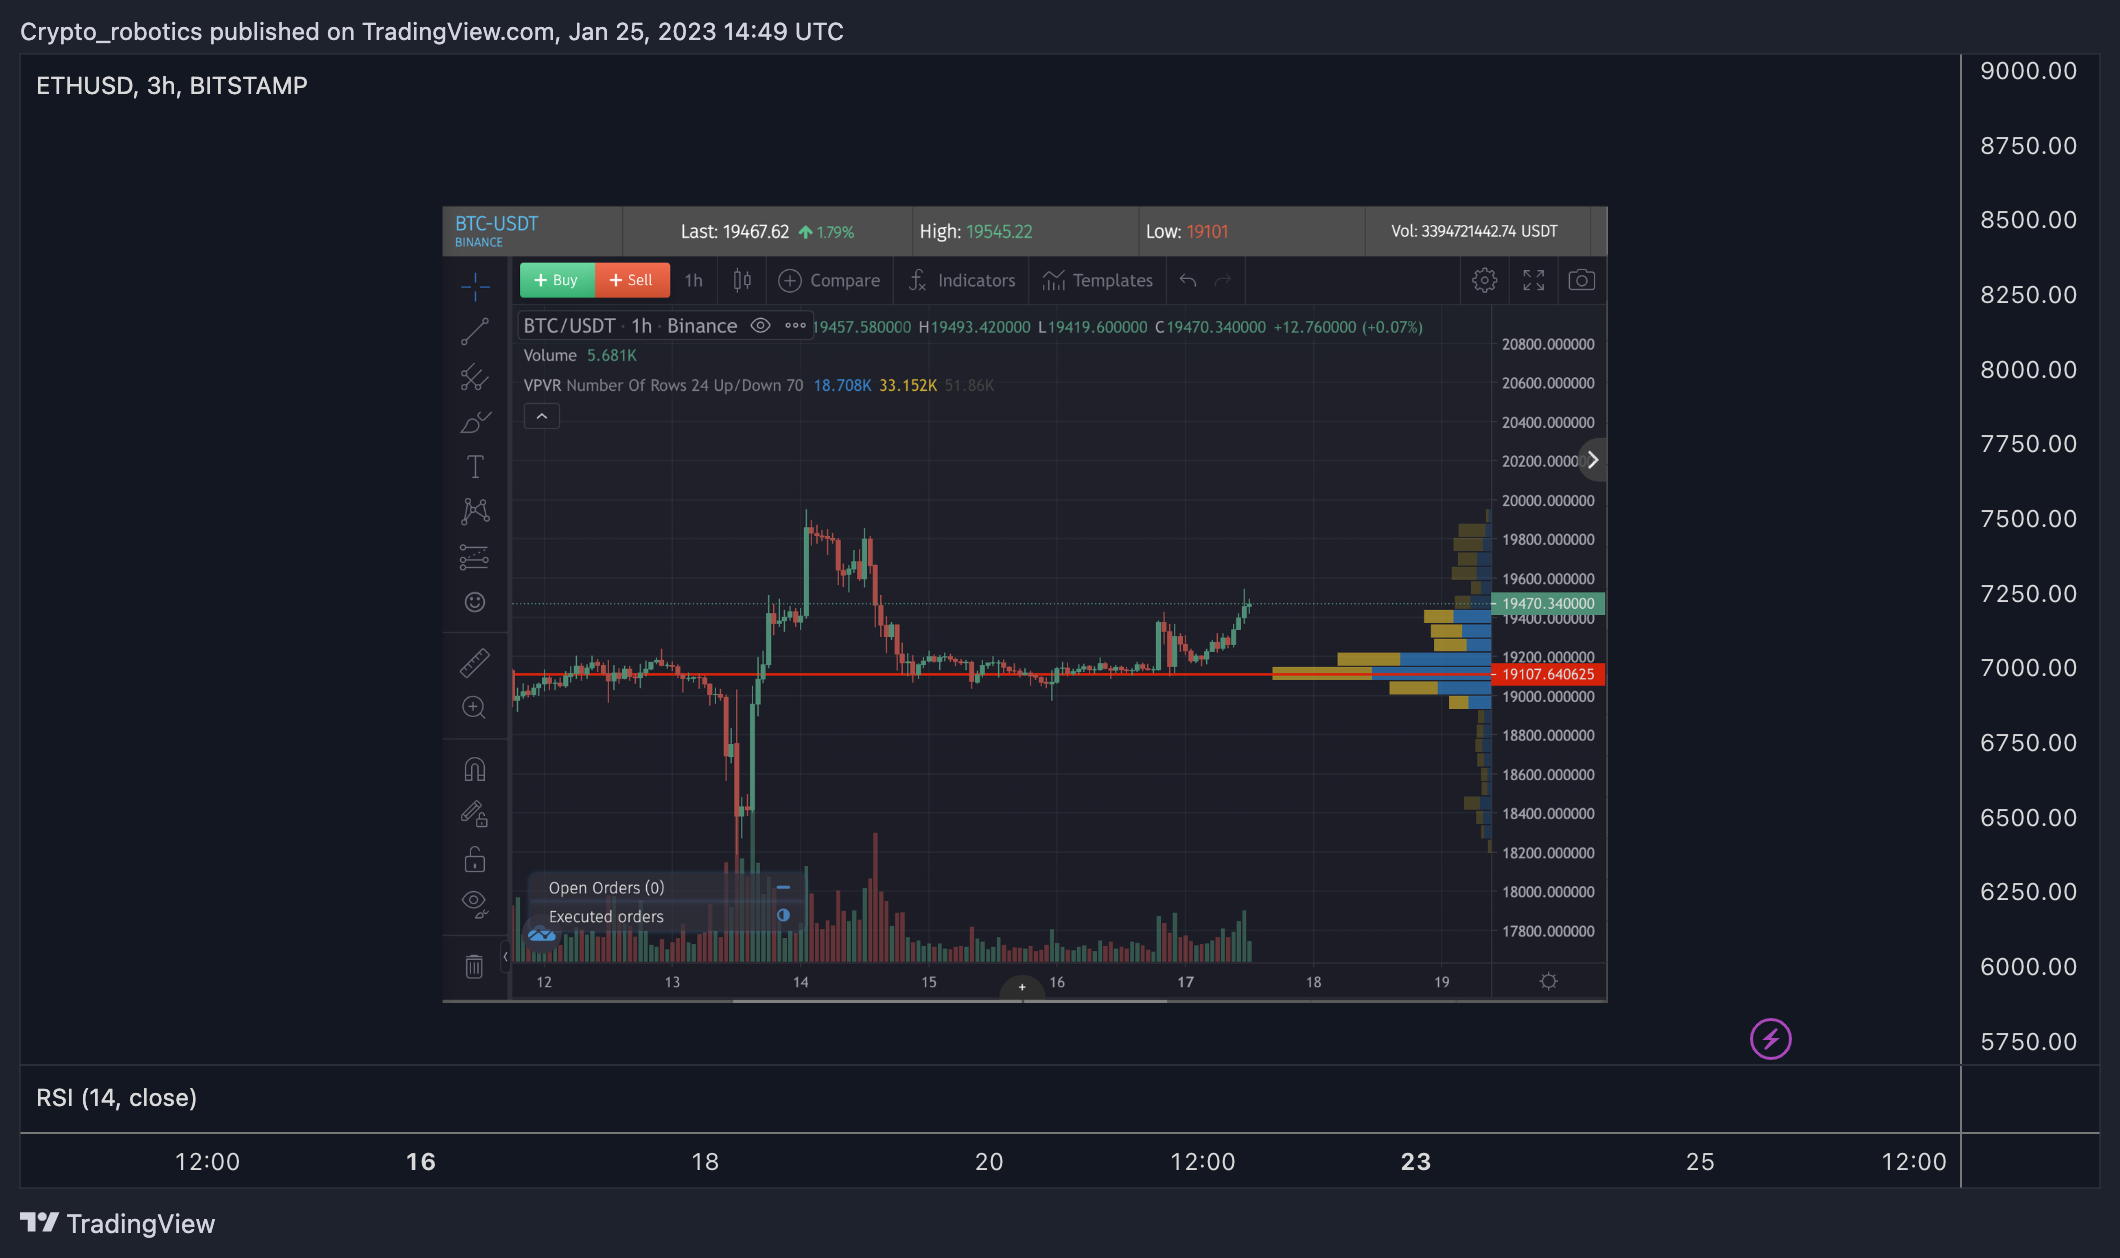Open the Indicators menu
Viewport: 2120px width, 1258px height.
pyautogui.click(x=962, y=280)
